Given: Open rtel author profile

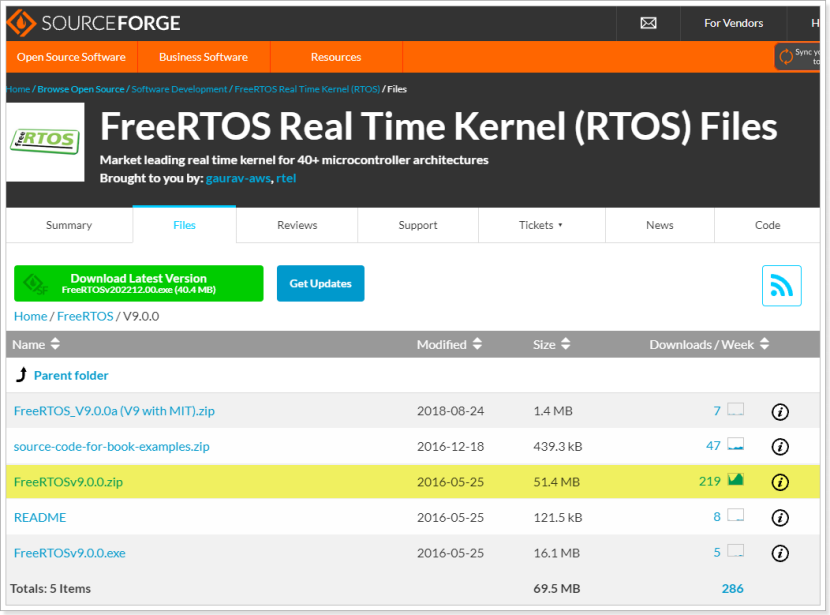Looking at the screenshot, I should point(286,178).
